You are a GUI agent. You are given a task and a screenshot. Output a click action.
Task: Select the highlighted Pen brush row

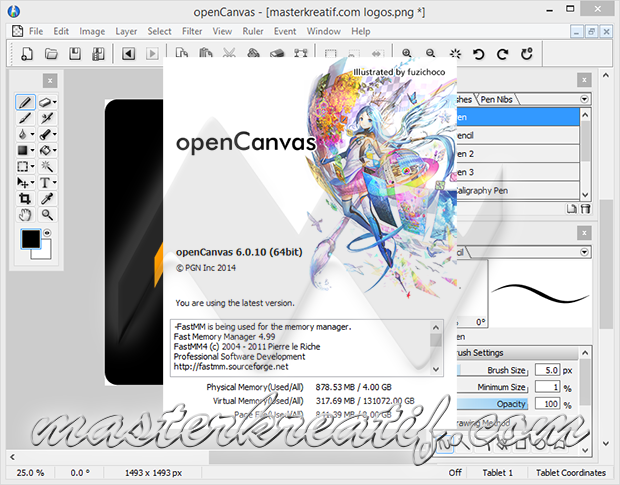coord(518,117)
